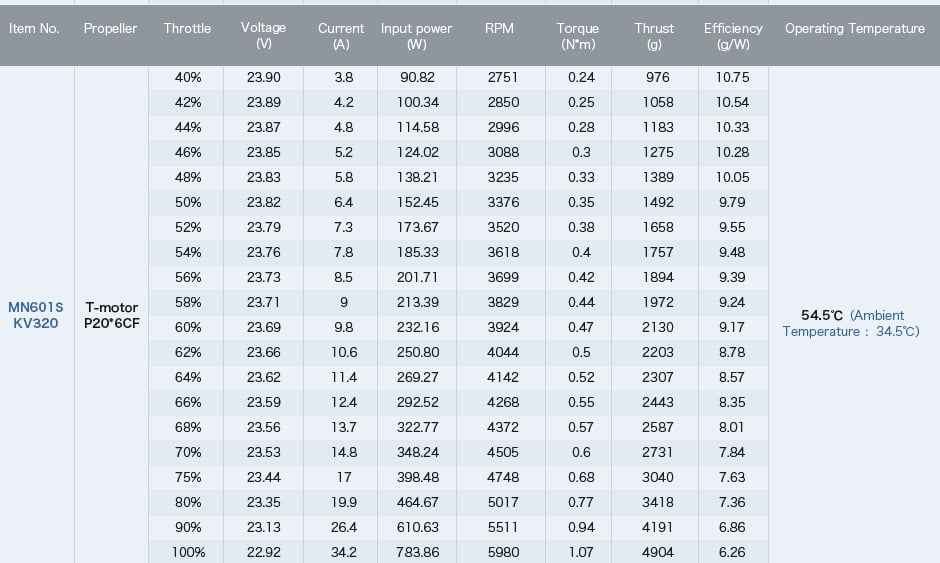The image size is (940, 563).
Task: Click the Ambient Temperature 34.5℃ note
Action: pyautogui.click(x=851, y=323)
